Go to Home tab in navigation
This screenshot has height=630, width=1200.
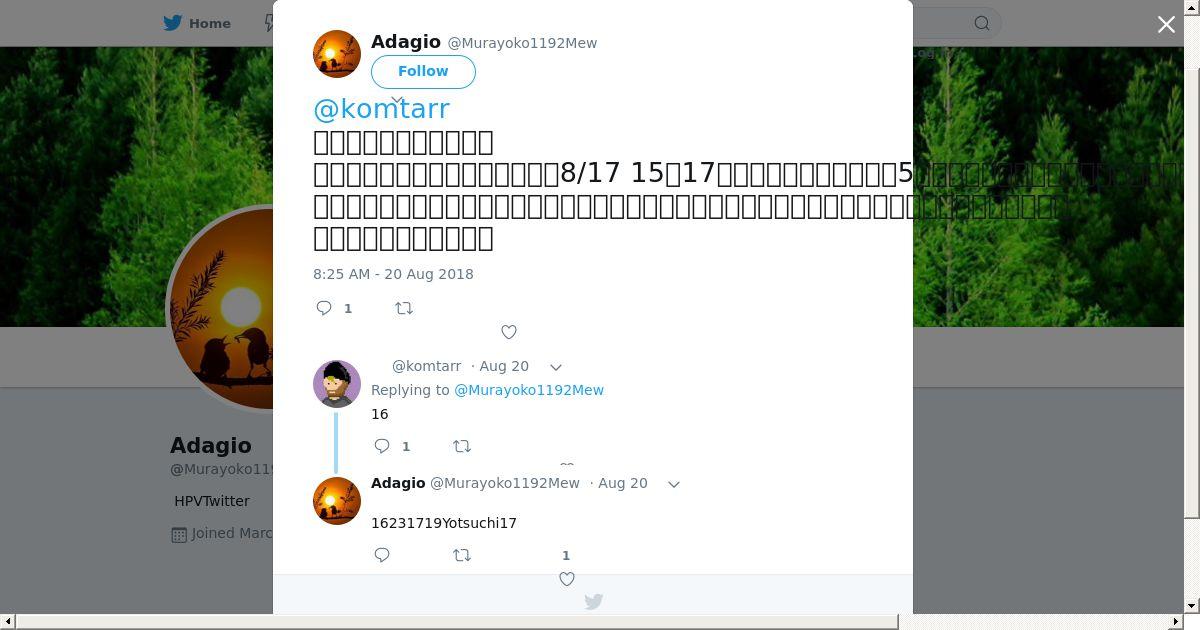pos(197,23)
